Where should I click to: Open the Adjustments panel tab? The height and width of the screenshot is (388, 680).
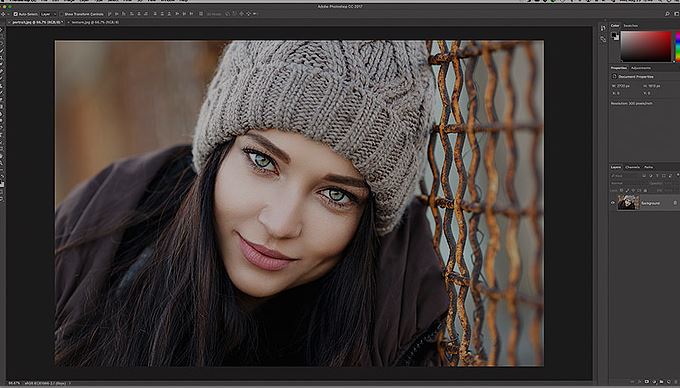(x=641, y=68)
